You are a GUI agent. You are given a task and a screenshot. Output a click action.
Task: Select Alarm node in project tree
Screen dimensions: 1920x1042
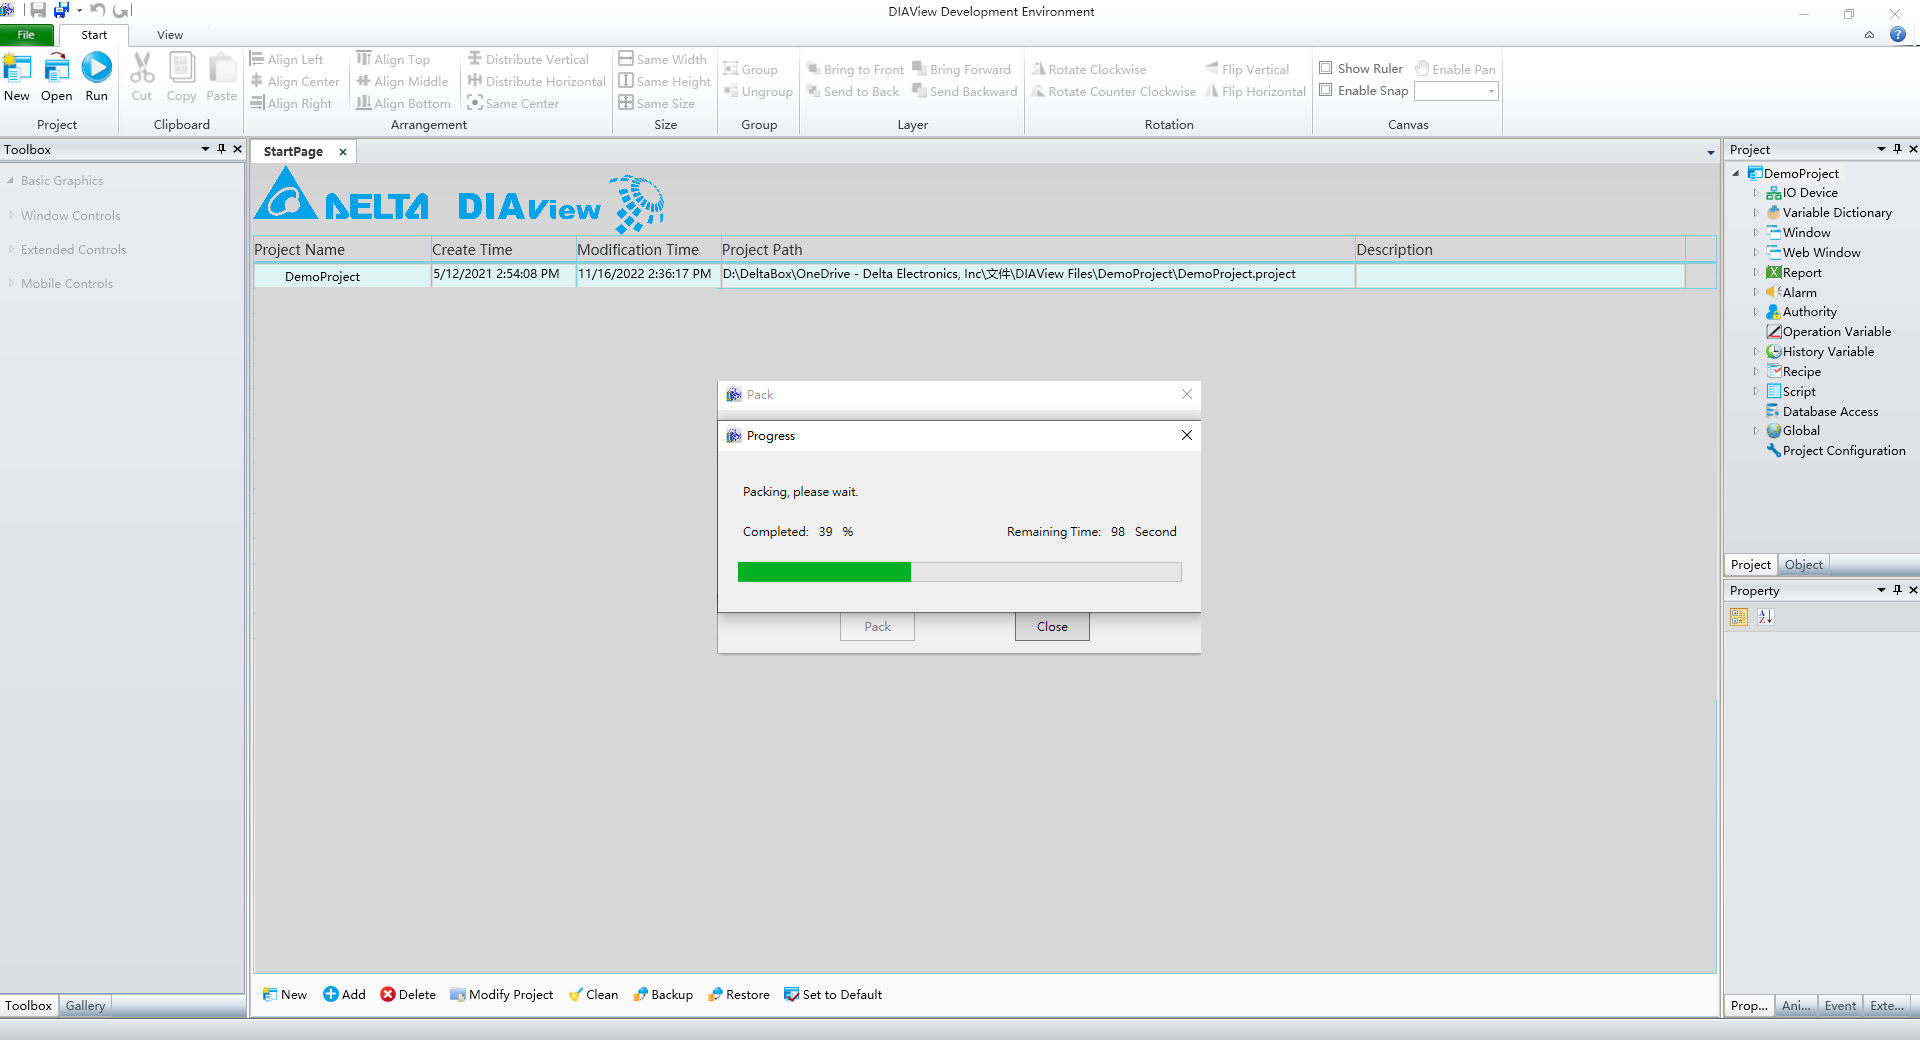[x=1800, y=293]
